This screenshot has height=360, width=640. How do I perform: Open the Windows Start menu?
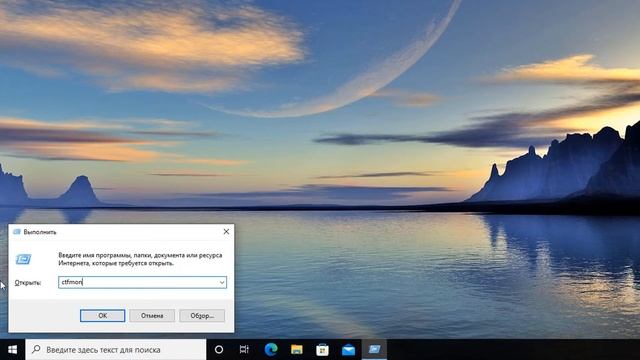pyautogui.click(x=12, y=350)
